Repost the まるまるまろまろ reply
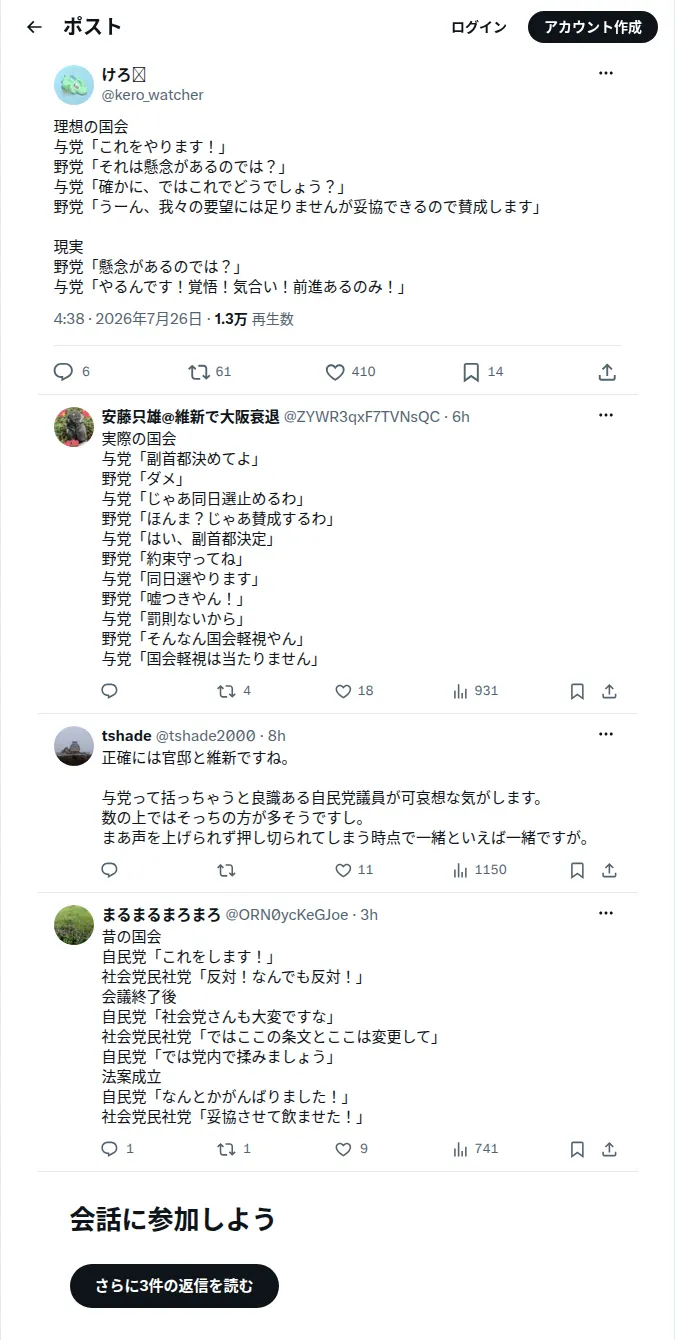 click(226, 1149)
